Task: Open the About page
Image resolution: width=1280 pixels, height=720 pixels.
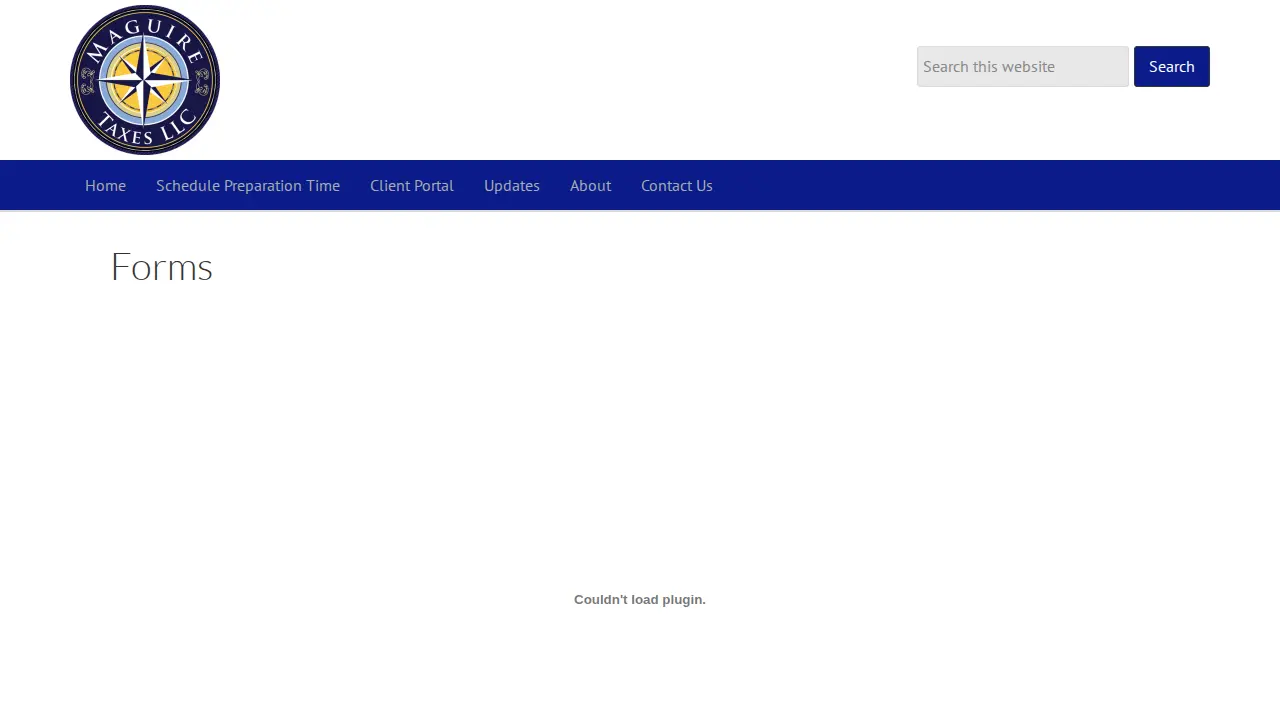Action: [590, 185]
